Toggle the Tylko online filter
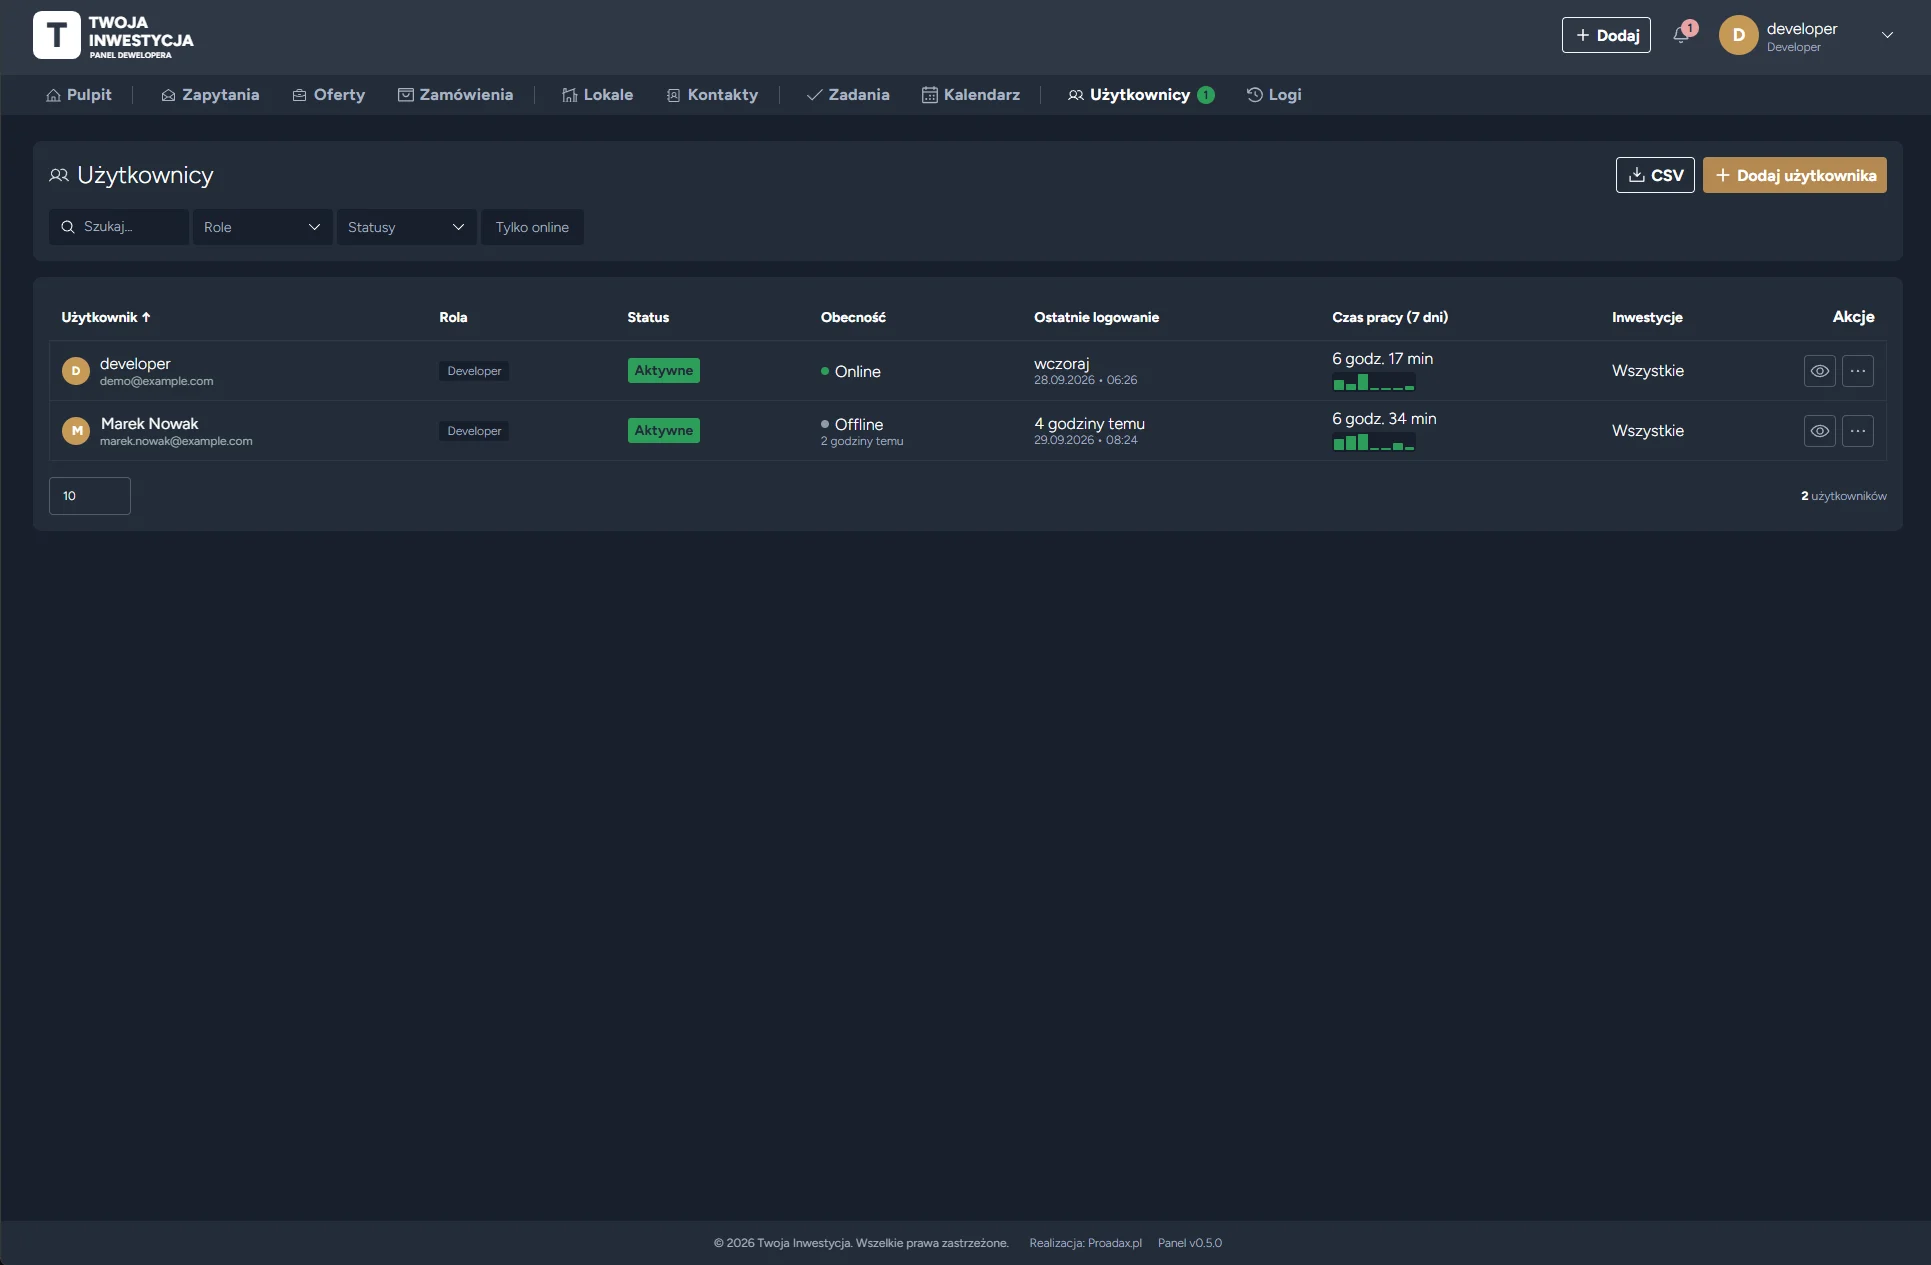 coord(532,227)
